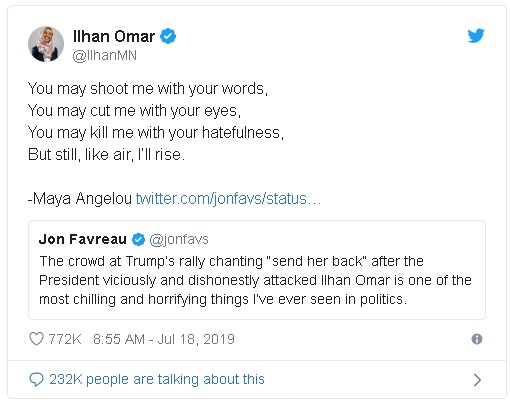This screenshot has width=510, height=405.
Task: Click the Jon Favreau name
Action: point(83,239)
